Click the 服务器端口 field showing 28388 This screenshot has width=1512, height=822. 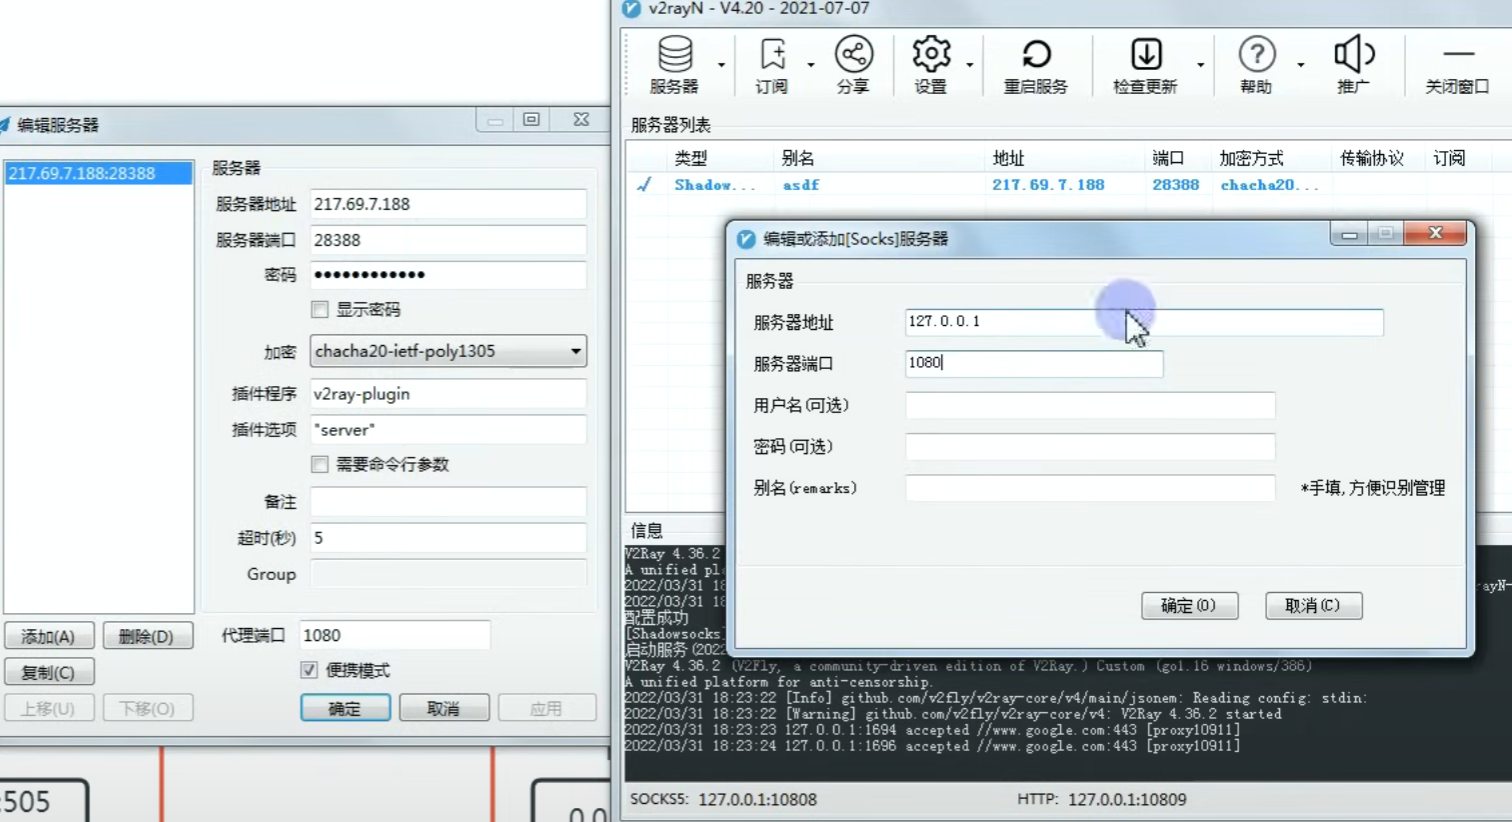448,240
